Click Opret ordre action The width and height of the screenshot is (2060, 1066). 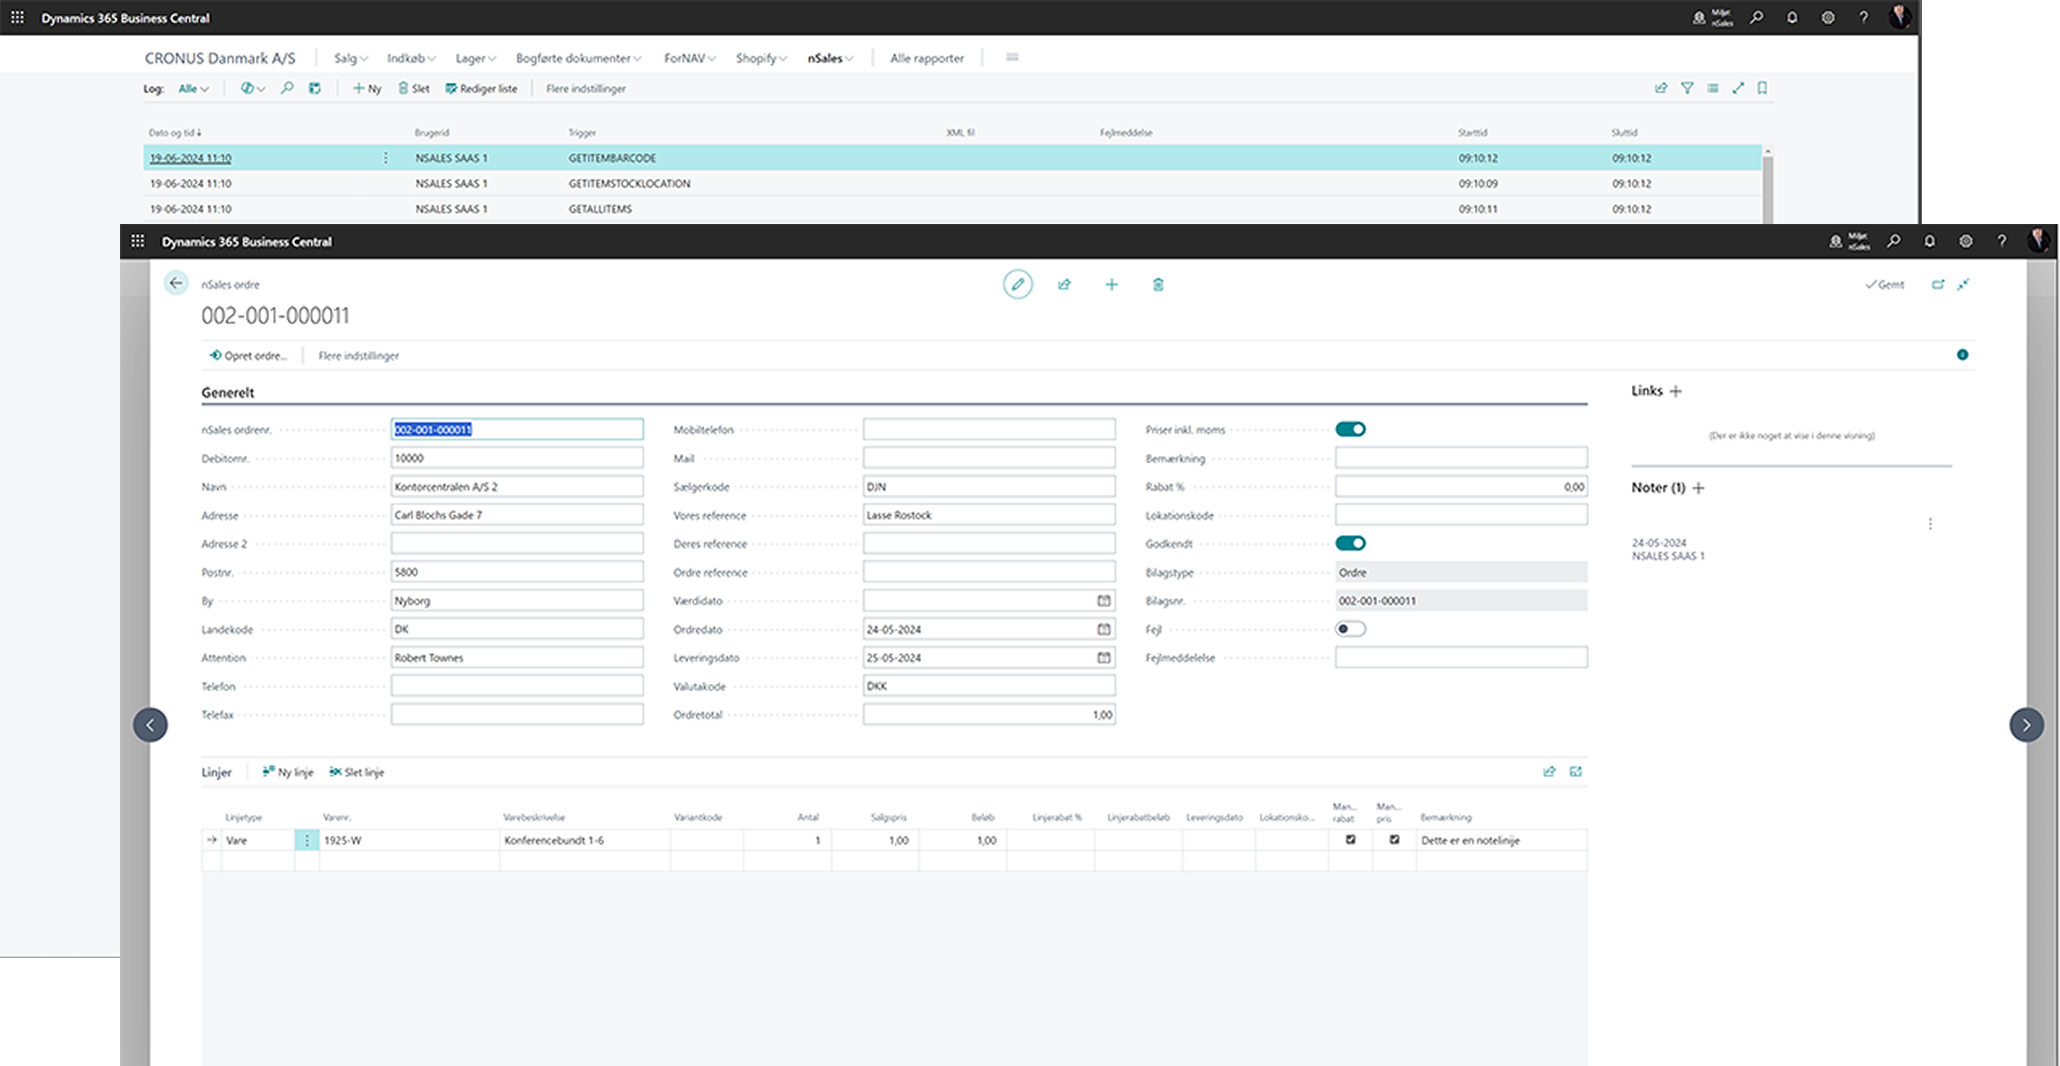(x=248, y=355)
